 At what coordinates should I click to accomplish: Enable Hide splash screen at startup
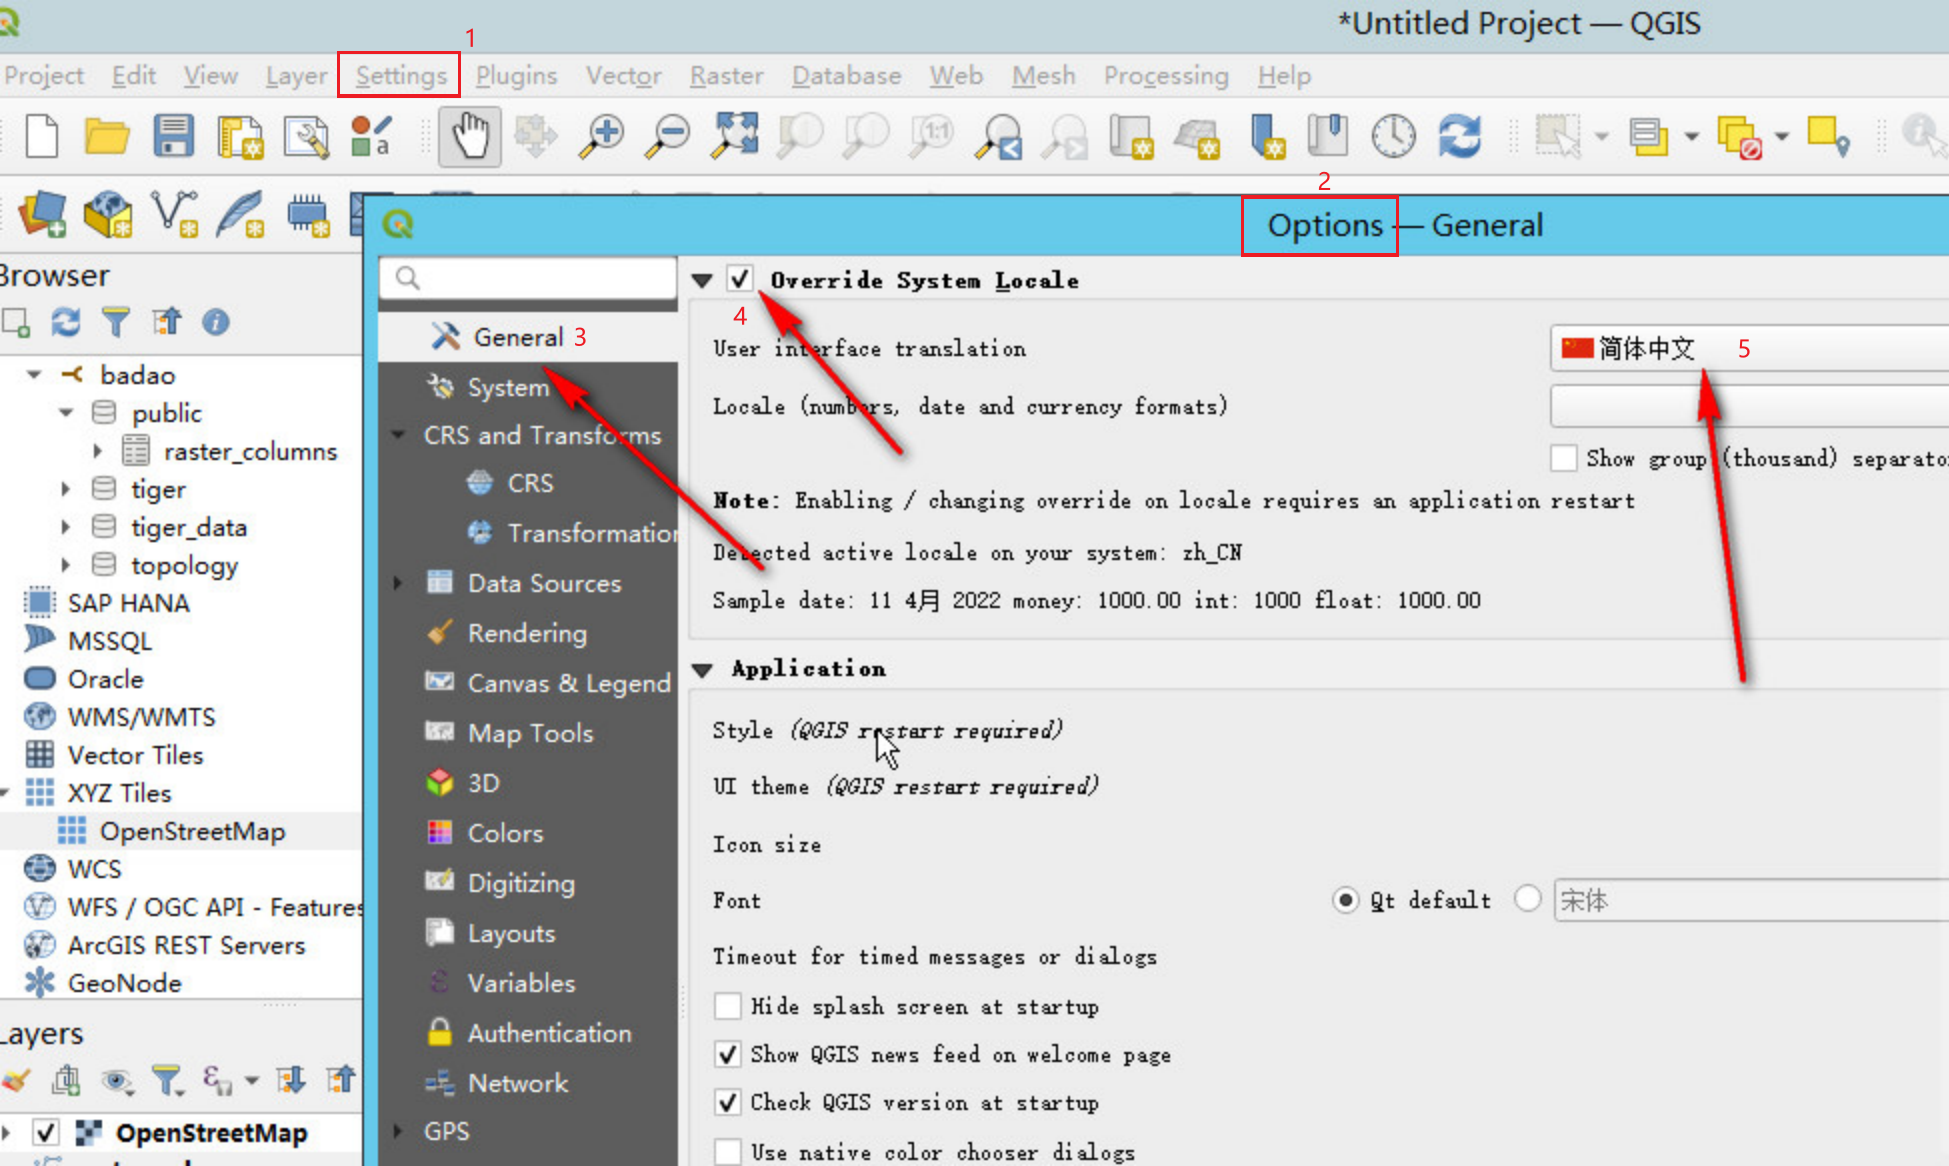(x=728, y=1006)
